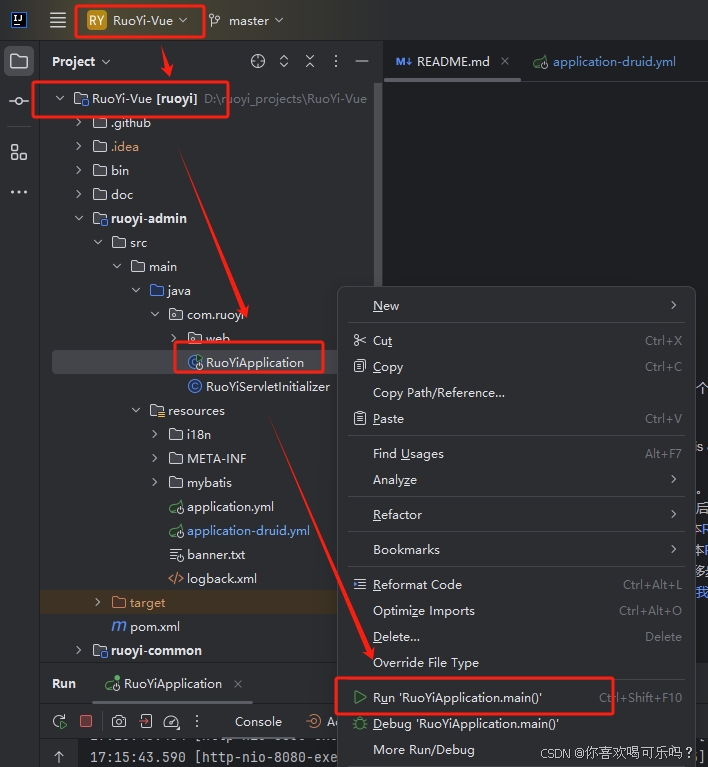The image size is (708, 767).
Task: Click Rerun icon in Run toolbar
Action: (60, 721)
